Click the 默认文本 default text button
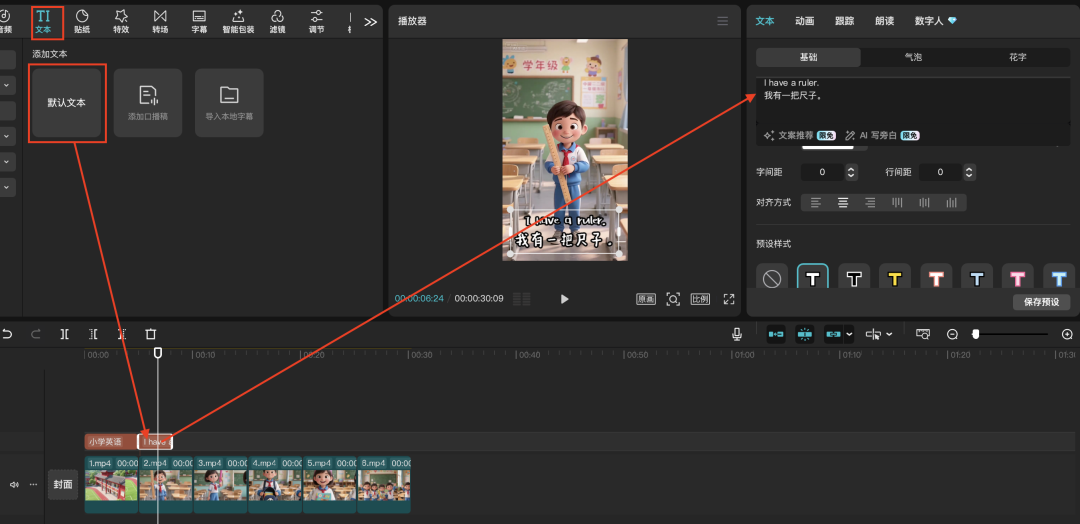Screen dimensions: 1080x524 coord(66,103)
